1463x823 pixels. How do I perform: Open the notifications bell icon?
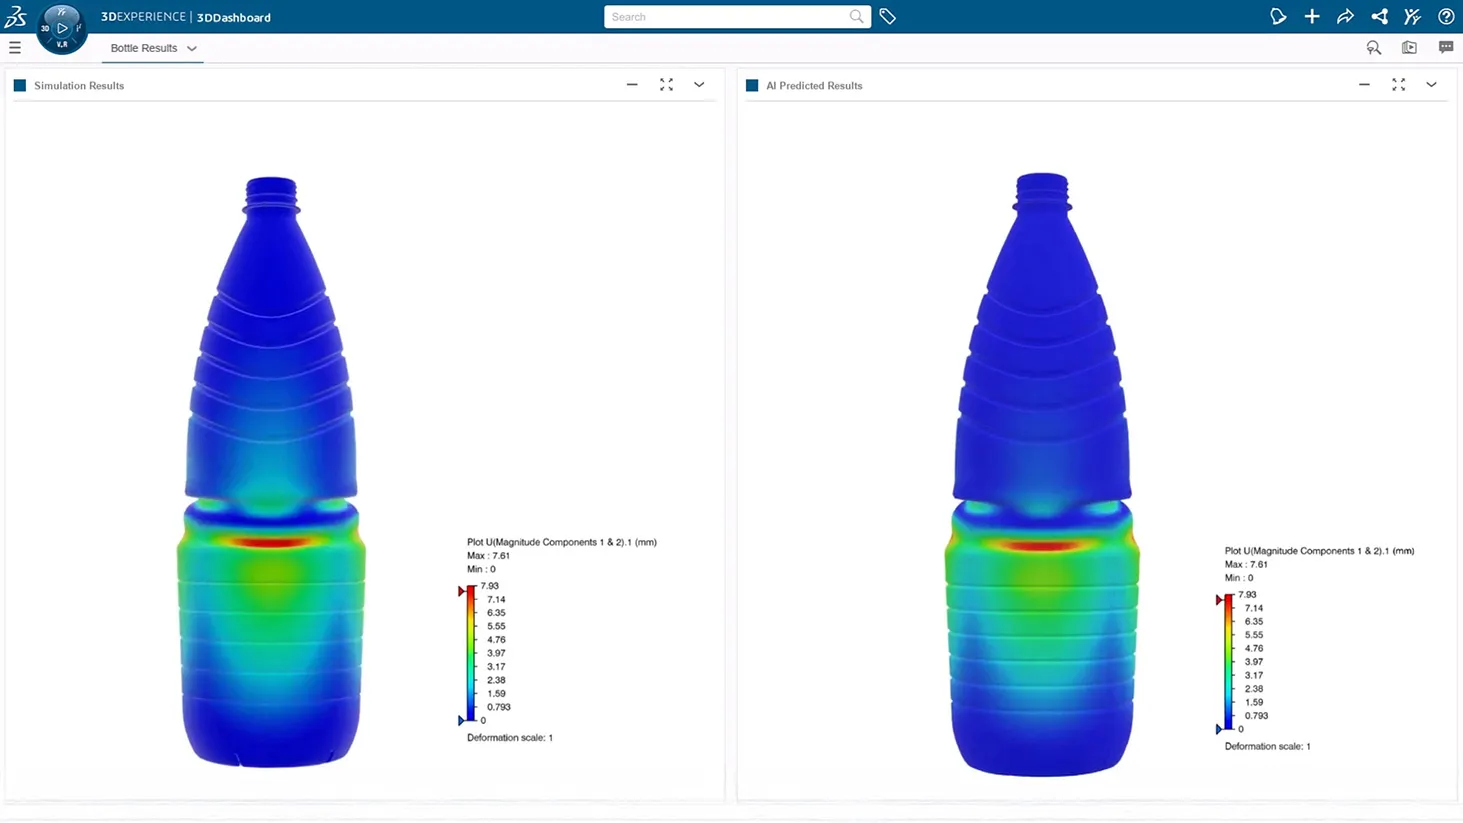(x=1279, y=16)
